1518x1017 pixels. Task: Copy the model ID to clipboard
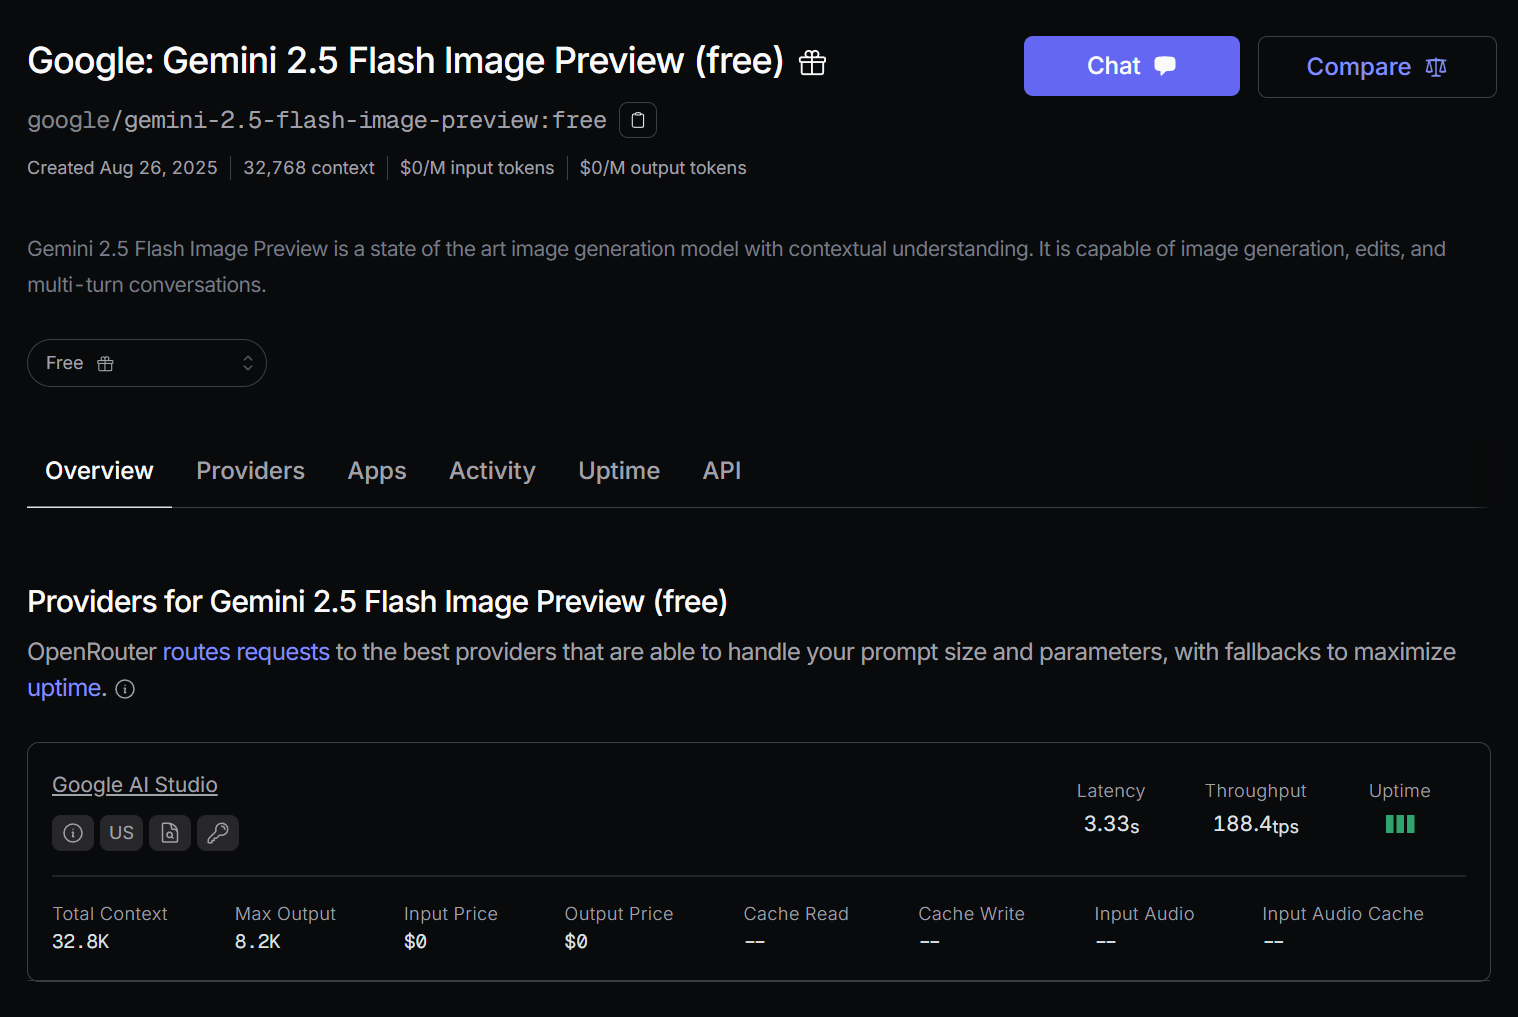[638, 120]
